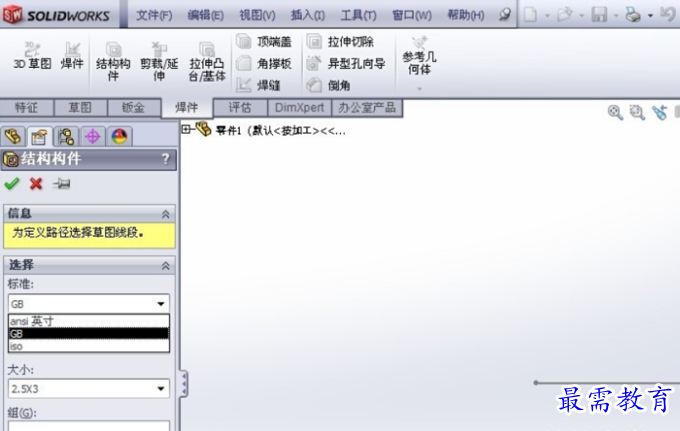The image size is (680, 431).
Task: Click the save disk icon
Action: [599, 15]
